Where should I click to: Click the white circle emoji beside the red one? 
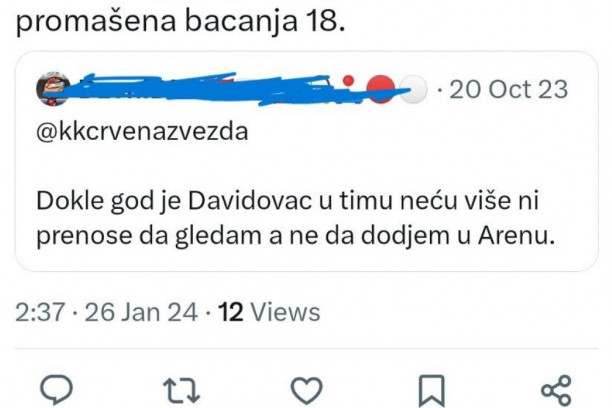414,90
